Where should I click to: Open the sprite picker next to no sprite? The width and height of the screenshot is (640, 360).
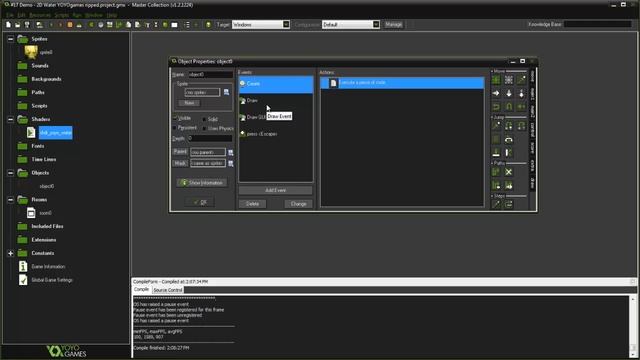pyautogui.click(x=227, y=92)
